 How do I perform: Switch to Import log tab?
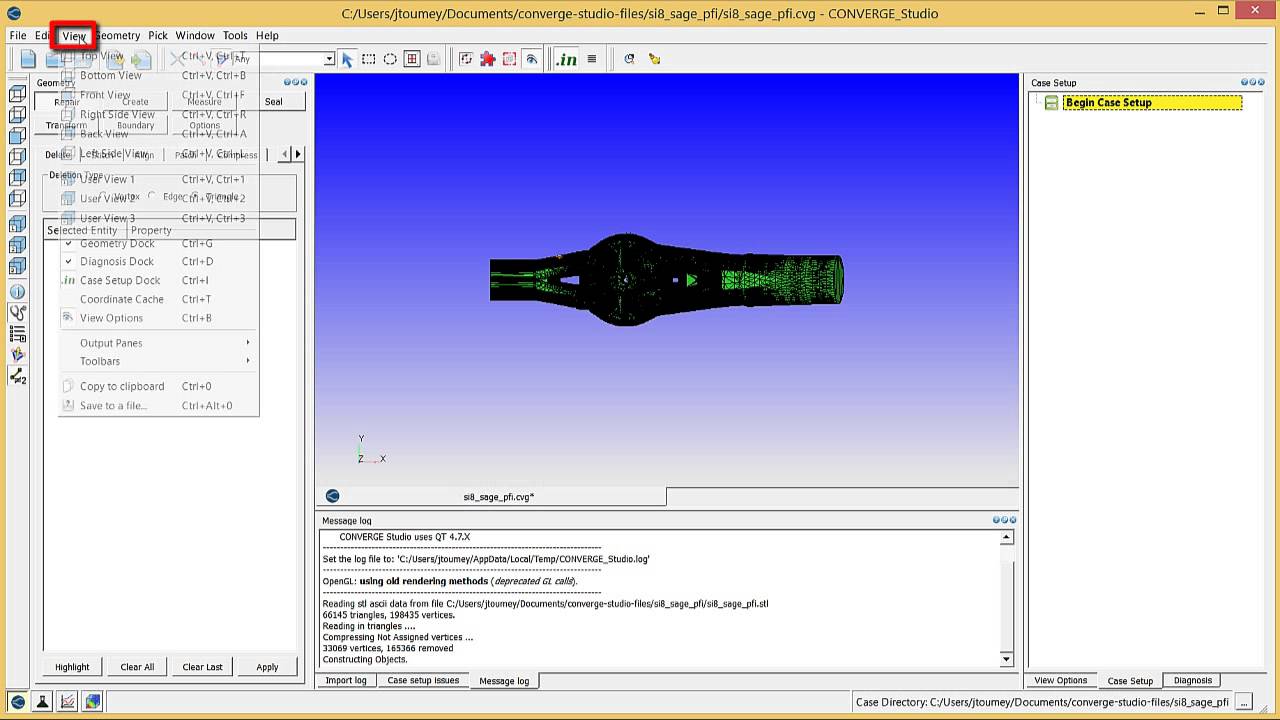[346, 680]
